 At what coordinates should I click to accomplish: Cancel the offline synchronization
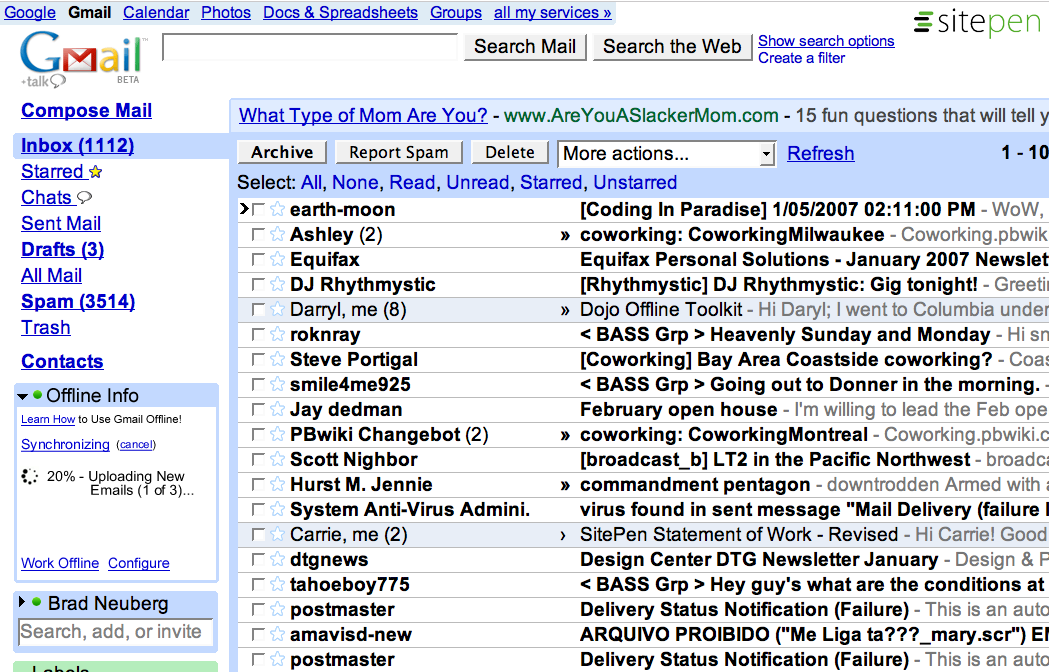coord(136,444)
